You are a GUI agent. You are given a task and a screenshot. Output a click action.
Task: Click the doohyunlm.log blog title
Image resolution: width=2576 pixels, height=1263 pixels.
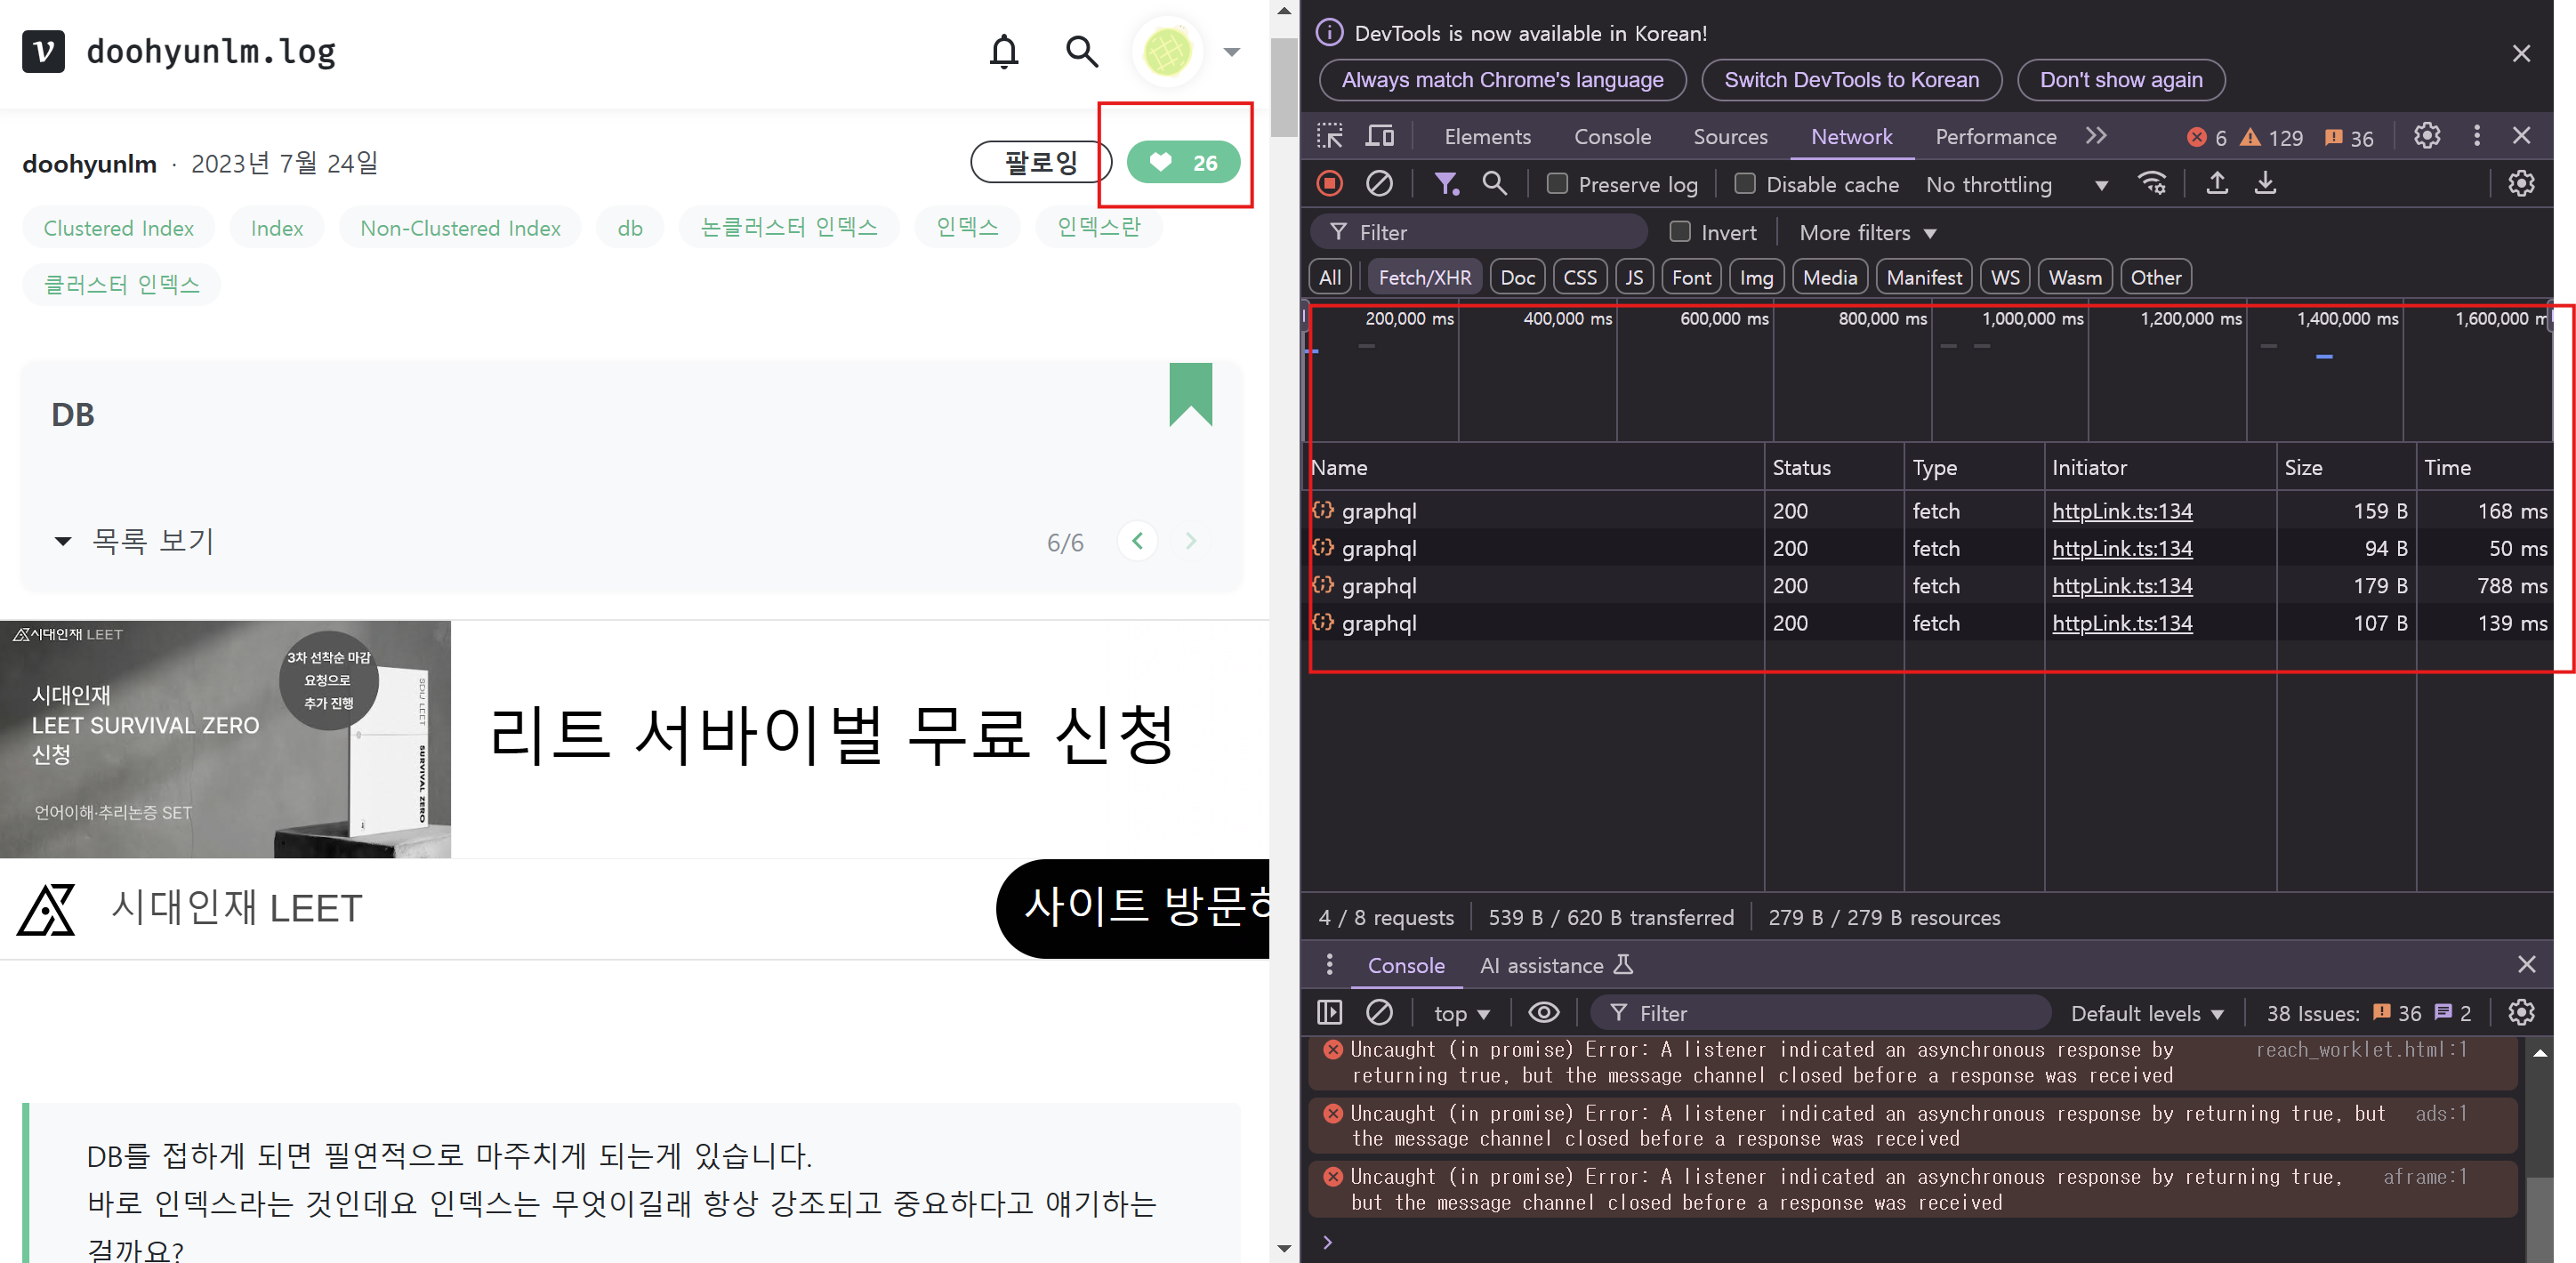tap(211, 51)
